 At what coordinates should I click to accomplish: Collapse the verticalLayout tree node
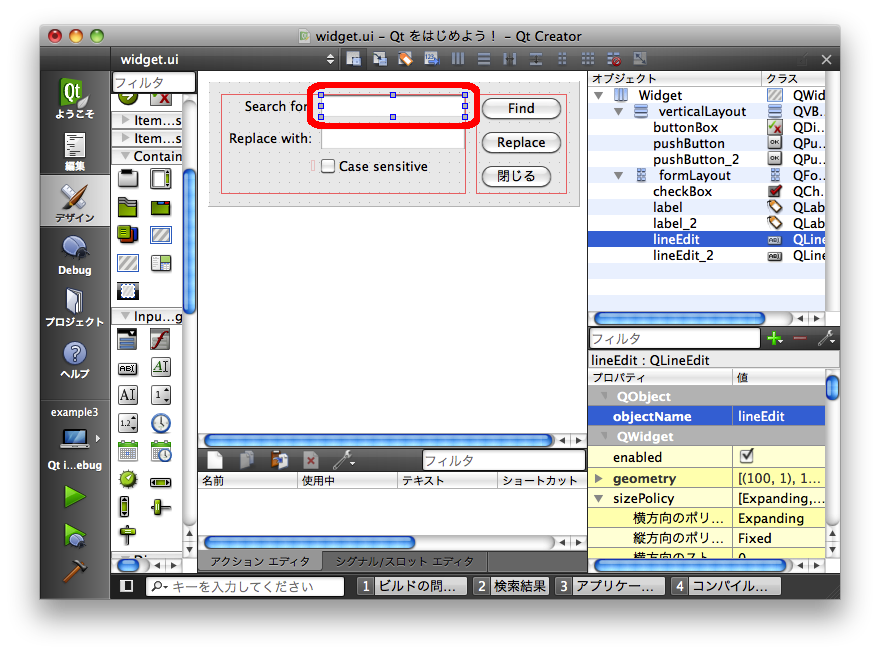click(619, 112)
